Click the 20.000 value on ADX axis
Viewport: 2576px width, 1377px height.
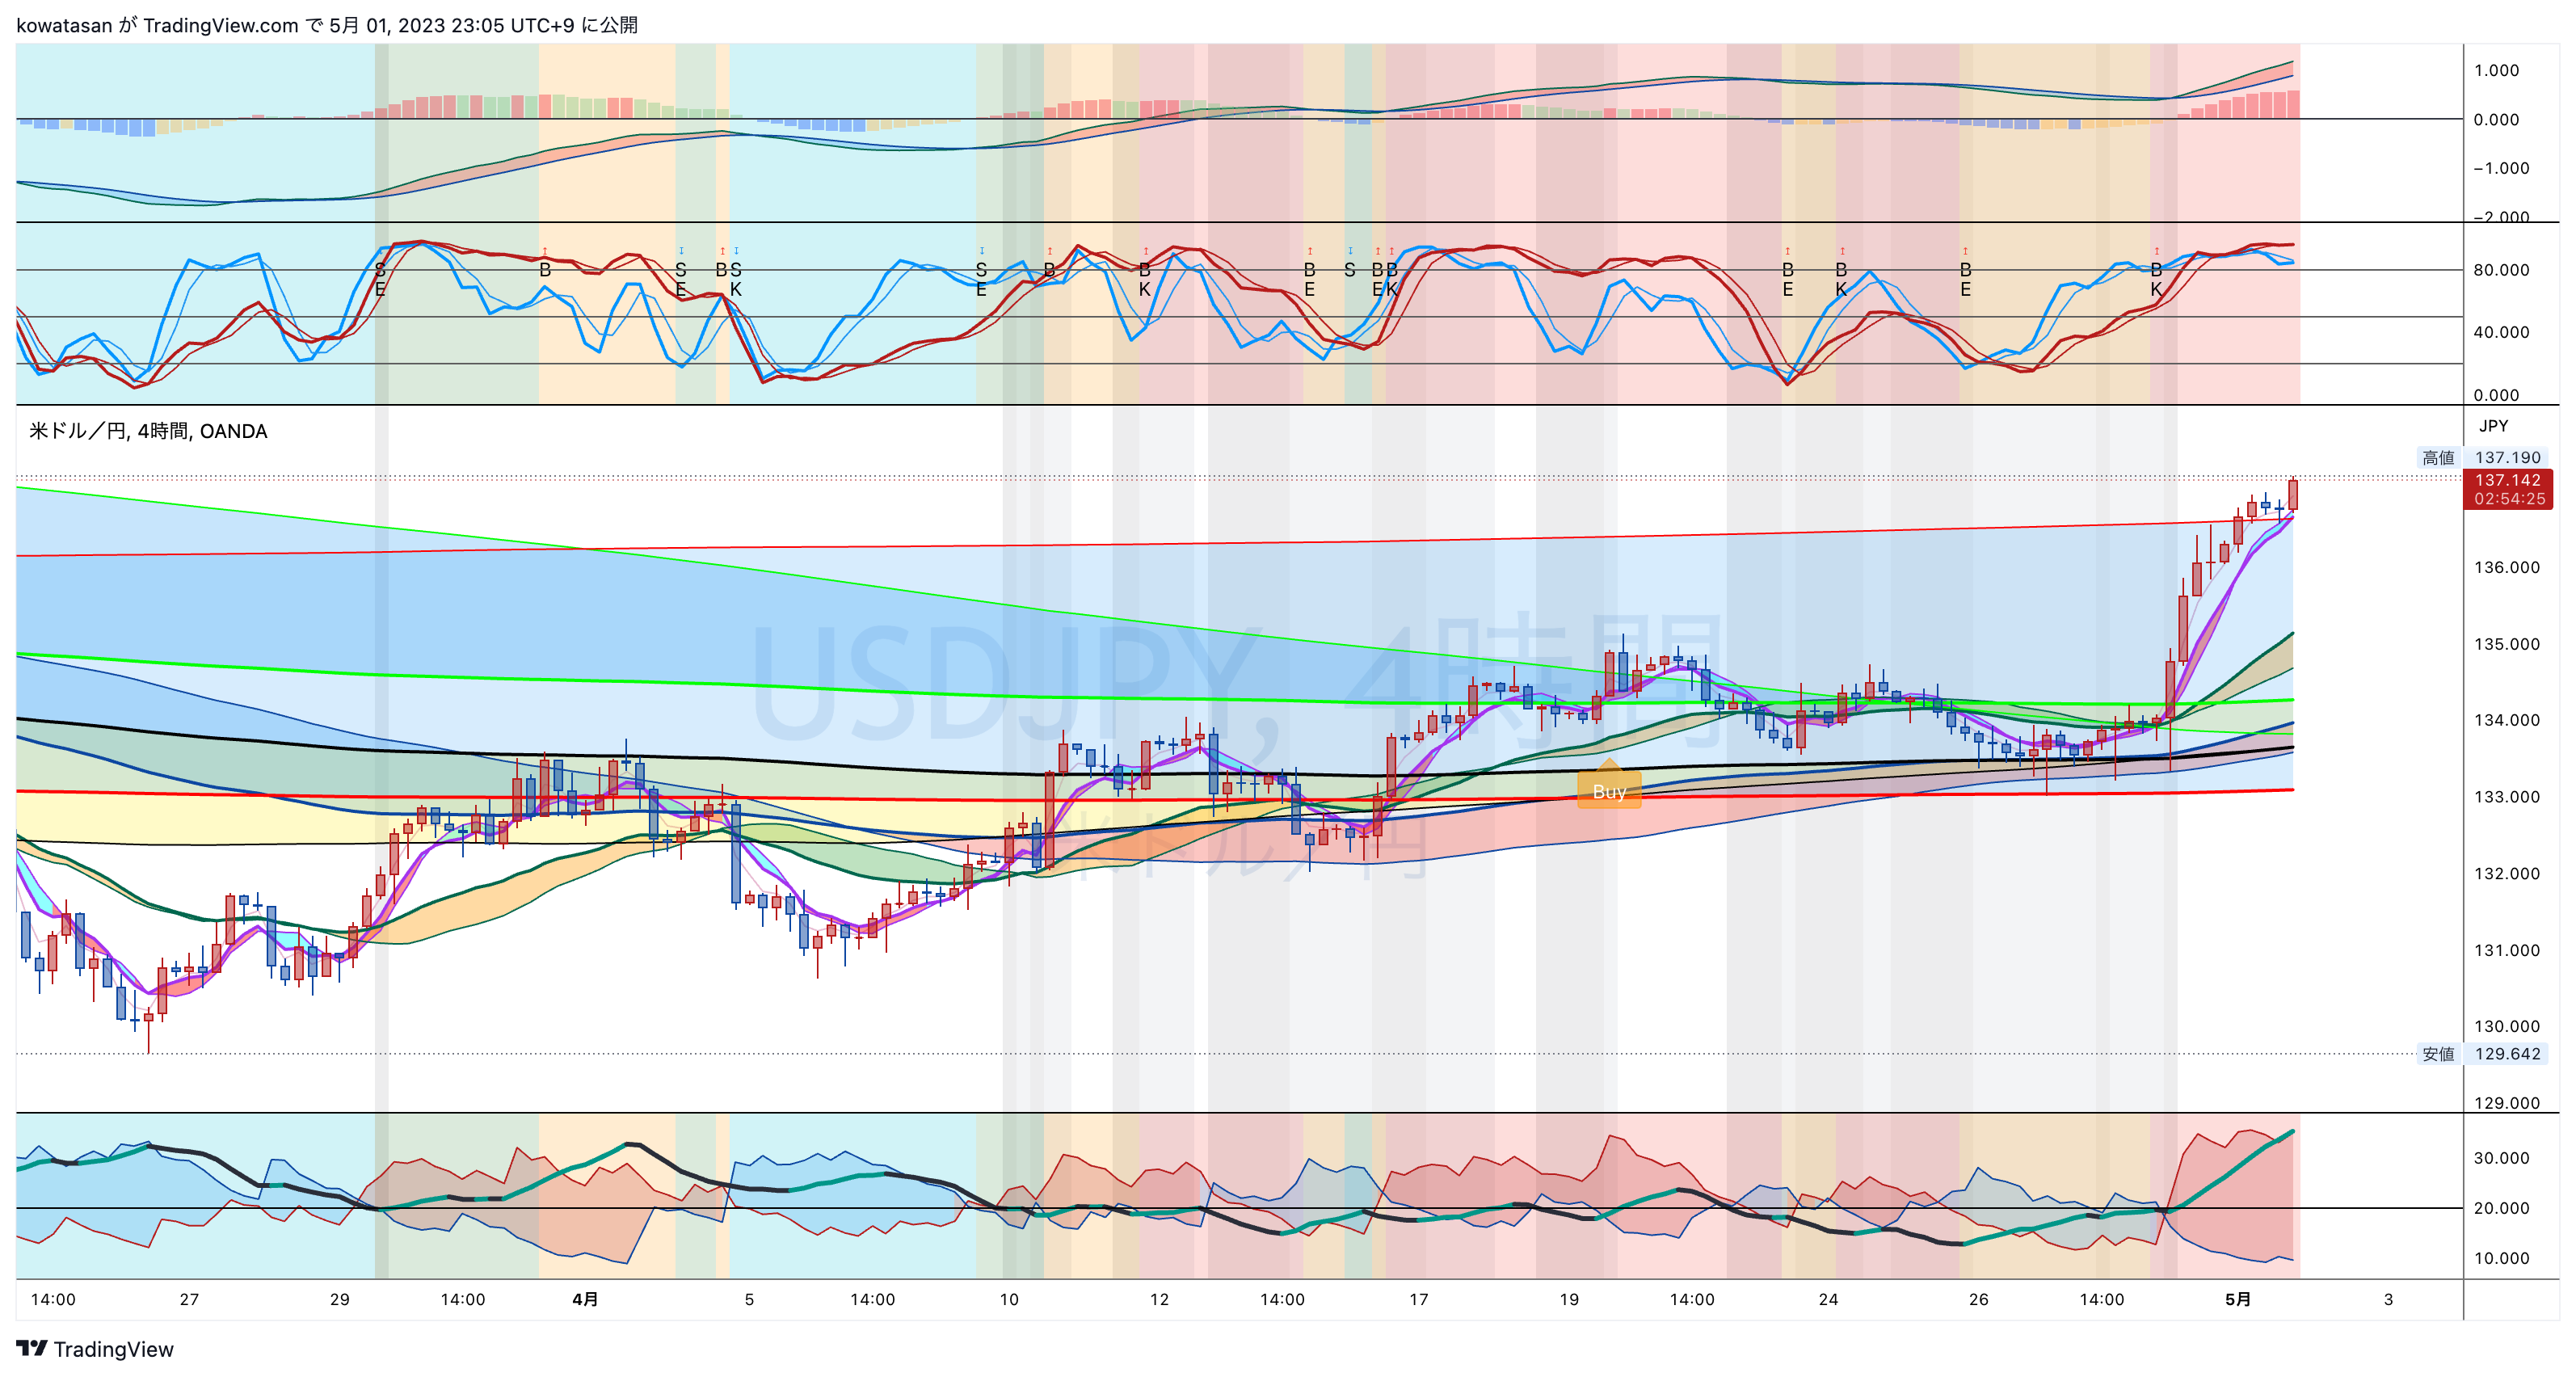[x=2501, y=1208]
